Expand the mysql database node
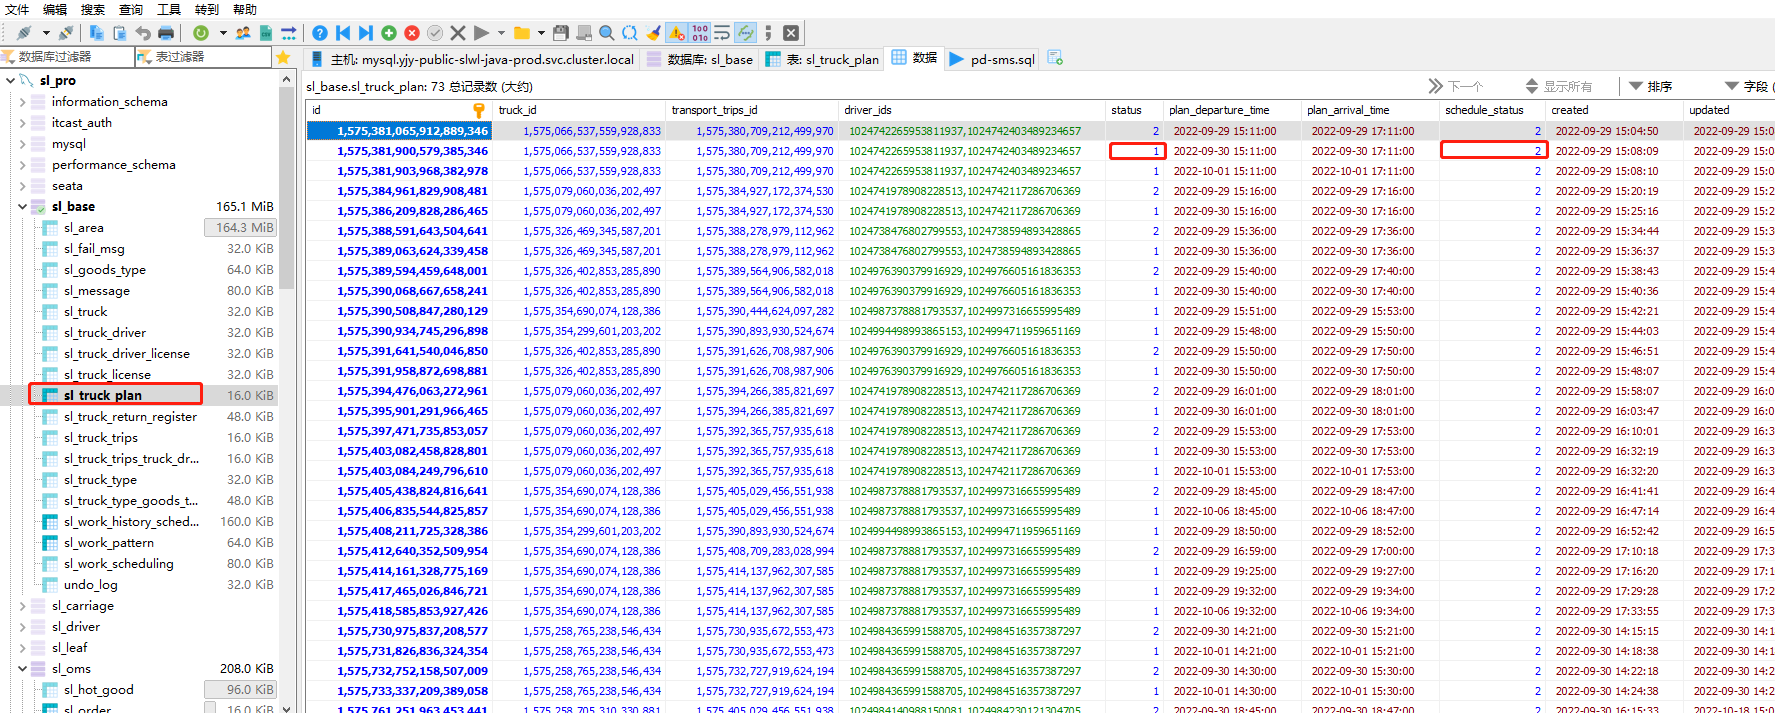 (23, 144)
